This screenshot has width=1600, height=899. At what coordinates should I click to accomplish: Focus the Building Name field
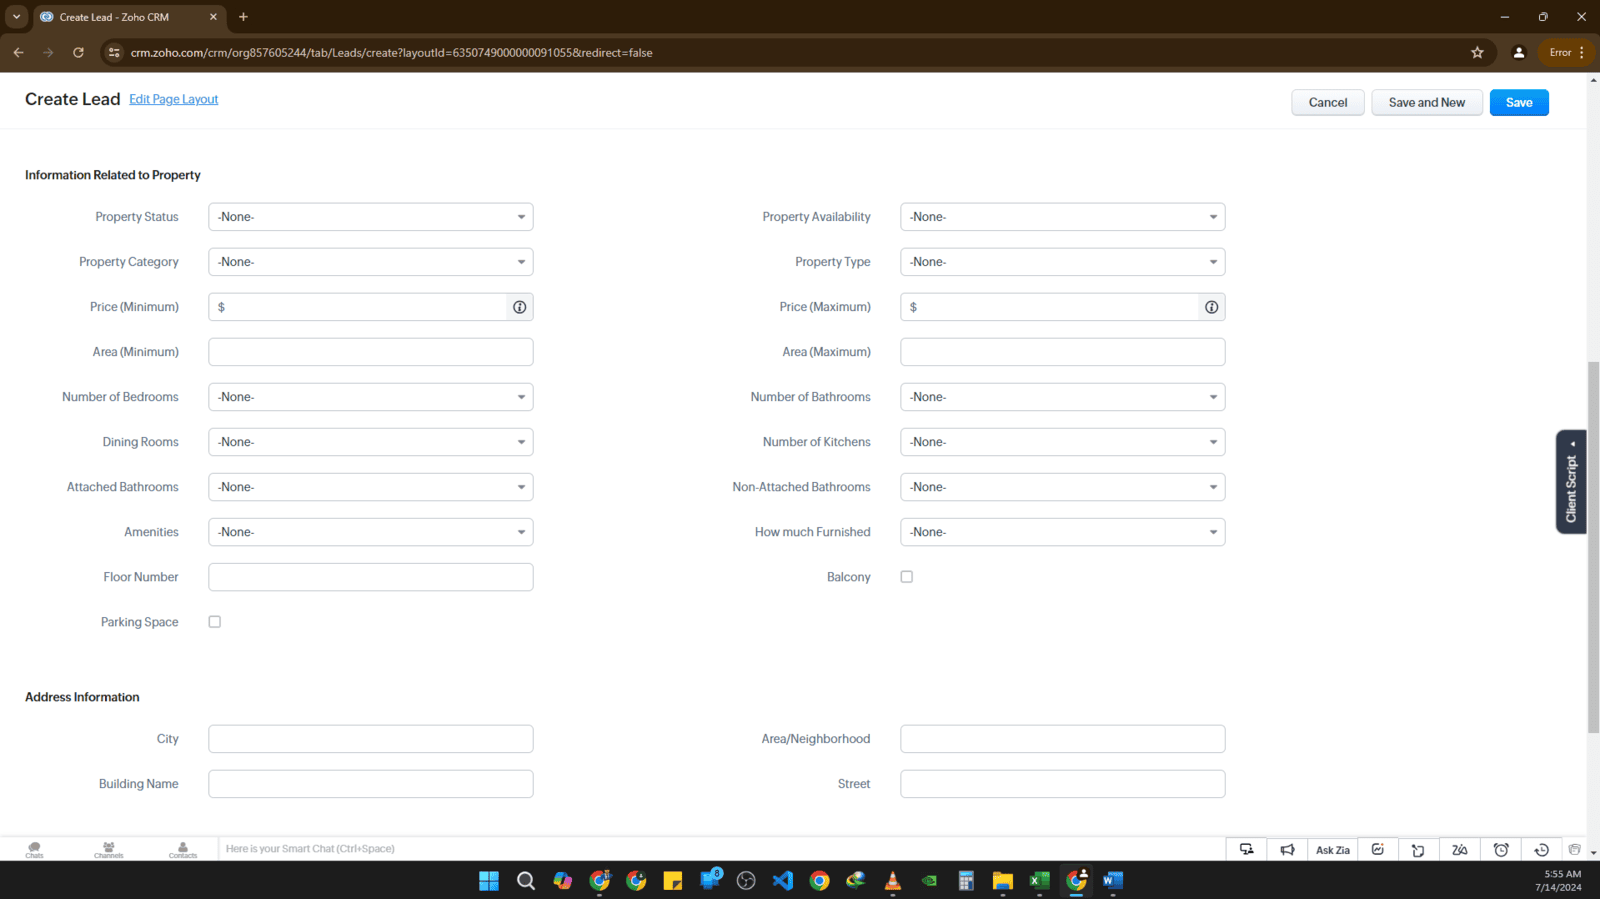pos(371,784)
